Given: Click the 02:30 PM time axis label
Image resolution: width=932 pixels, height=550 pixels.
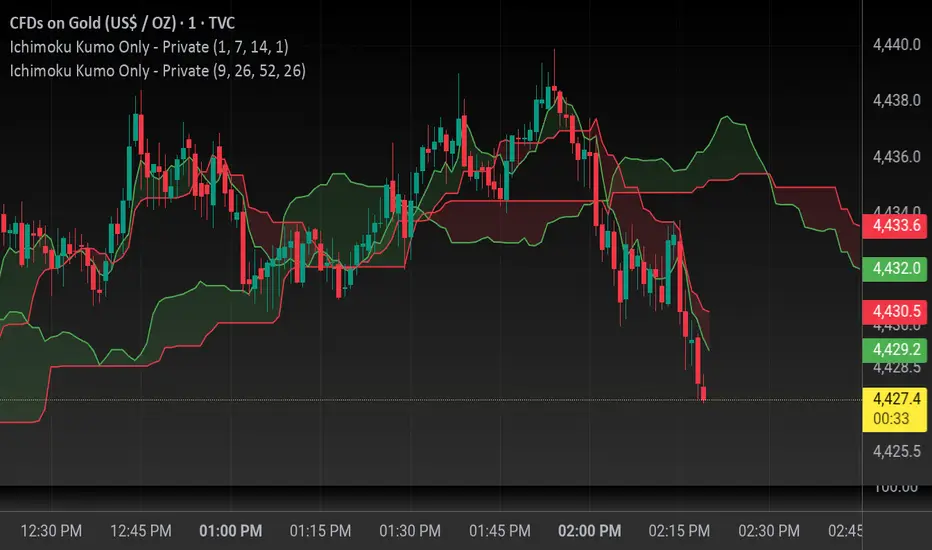Looking at the screenshot, I should tap(769, 531).
